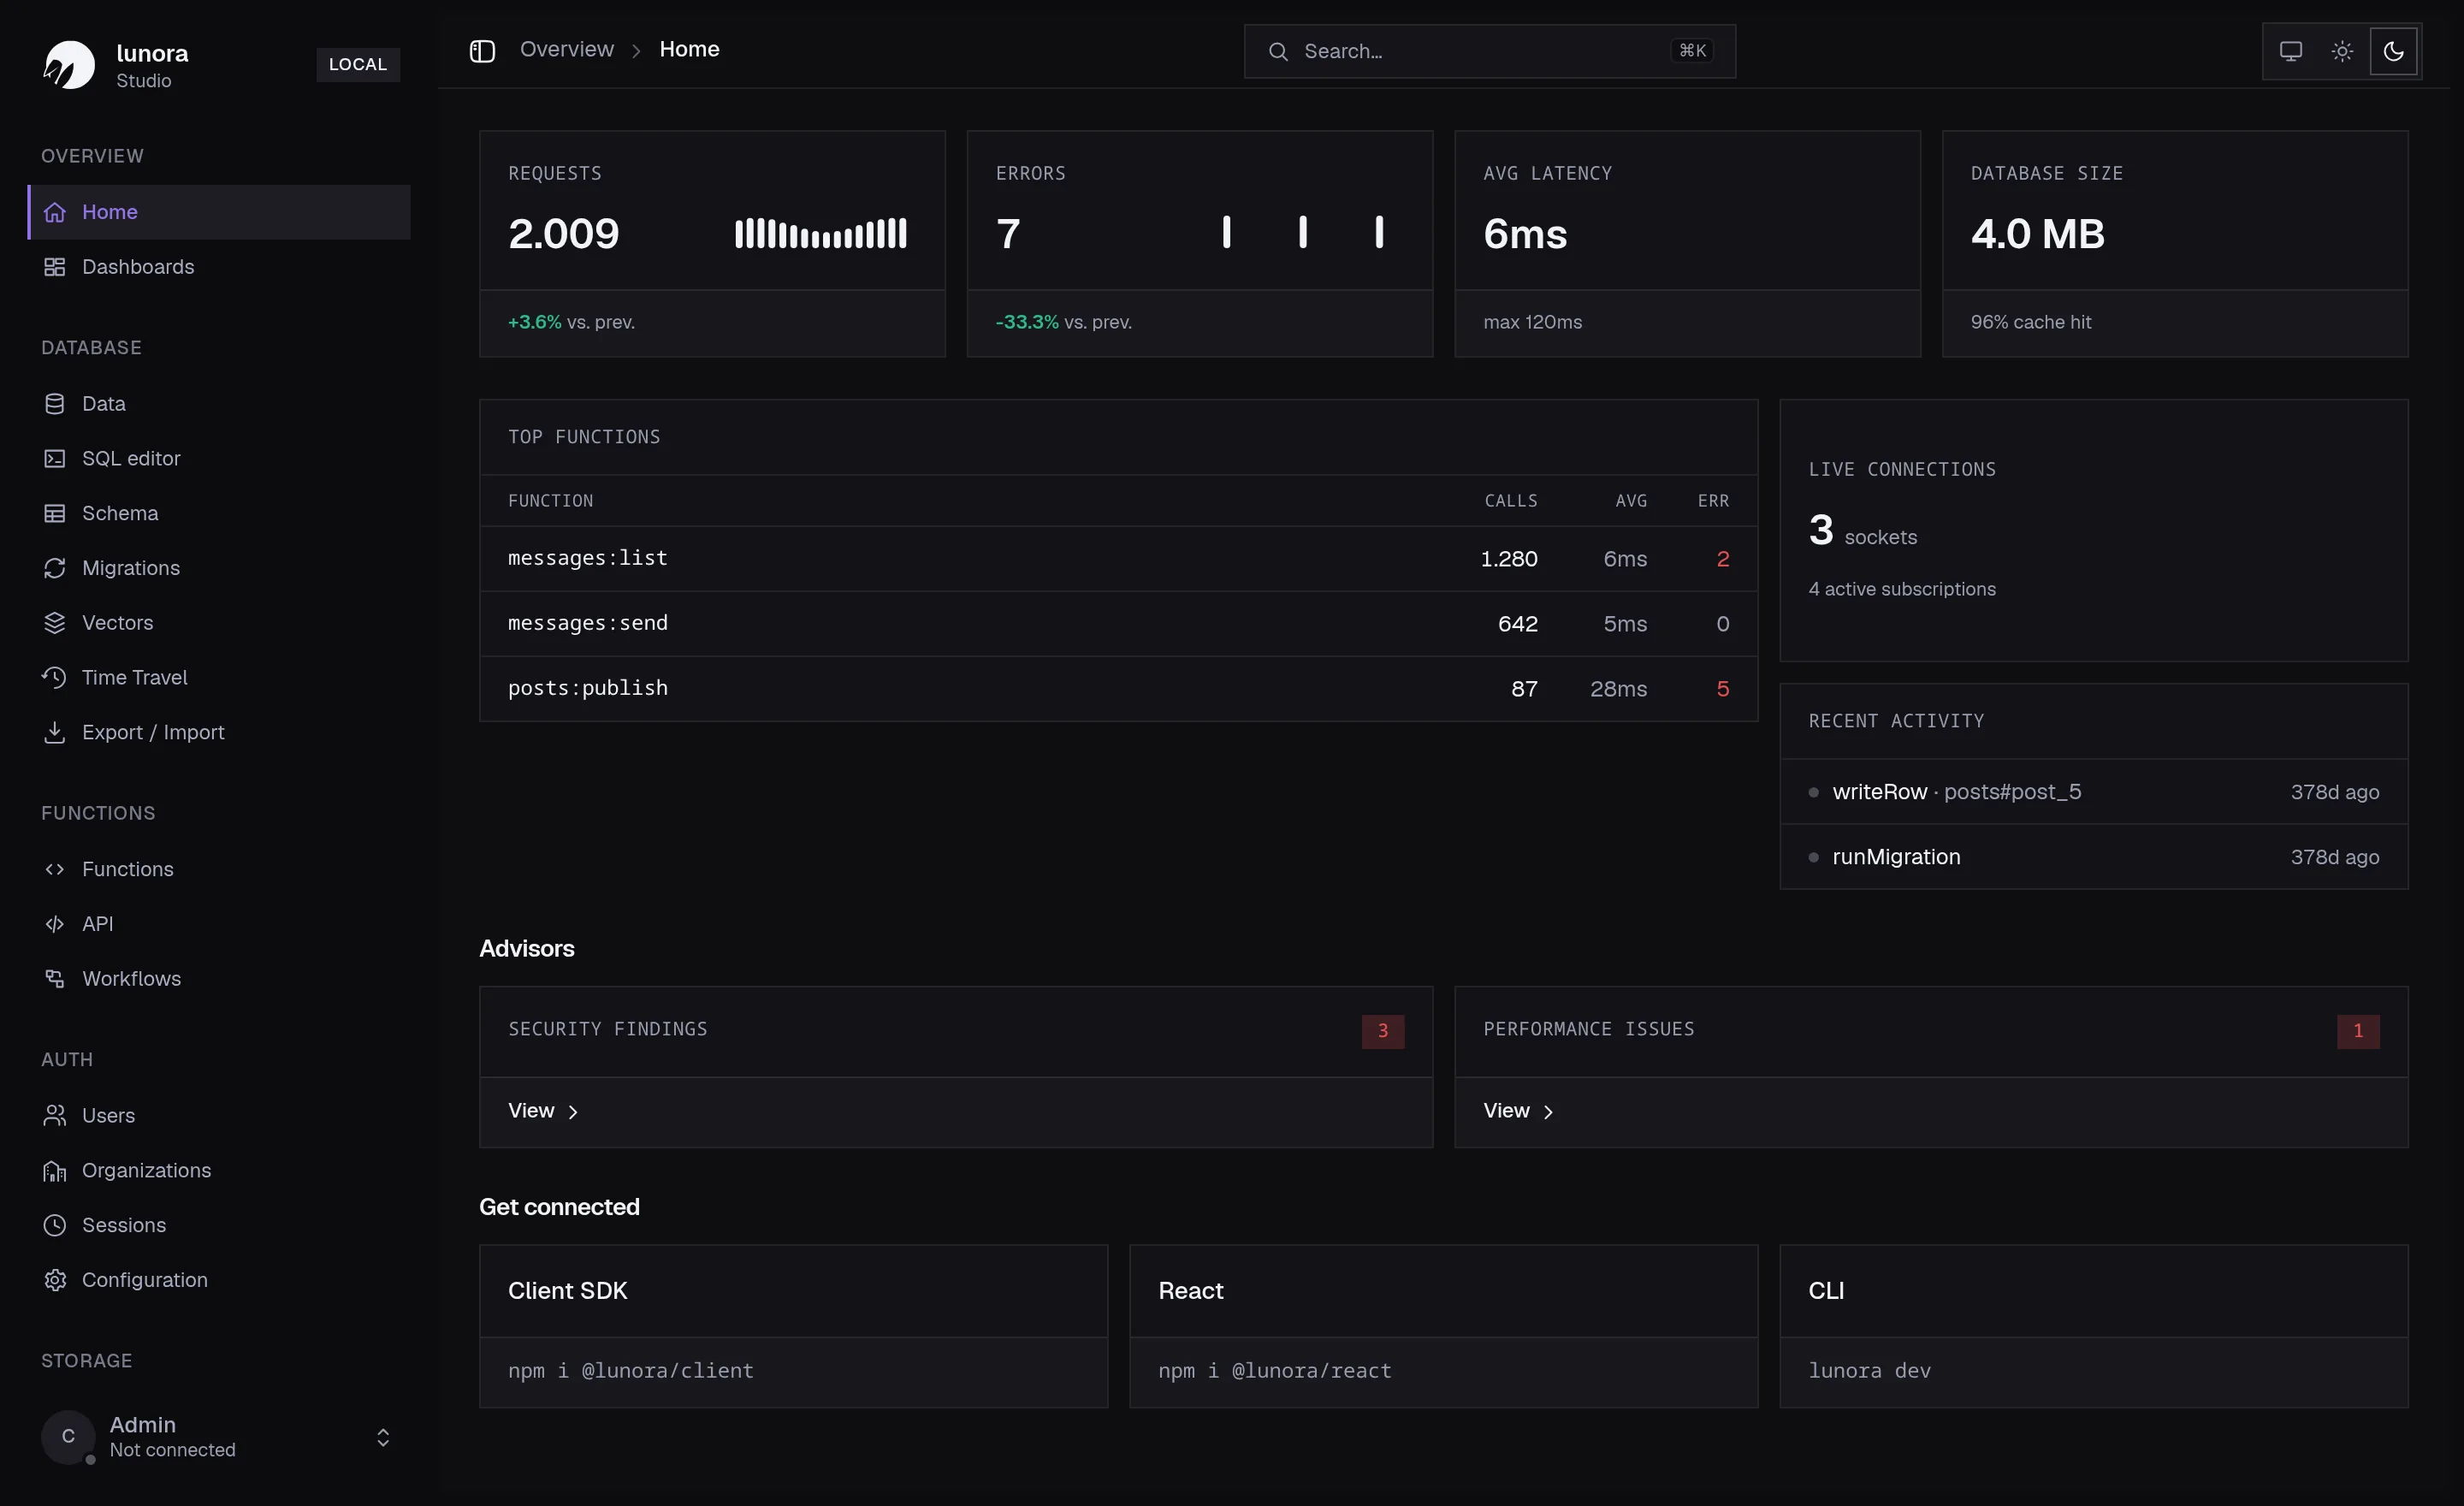Click the Performance Issues count badge 1
The height and width of the screenshot is (1506, 2464).
click(2358, 1031)
